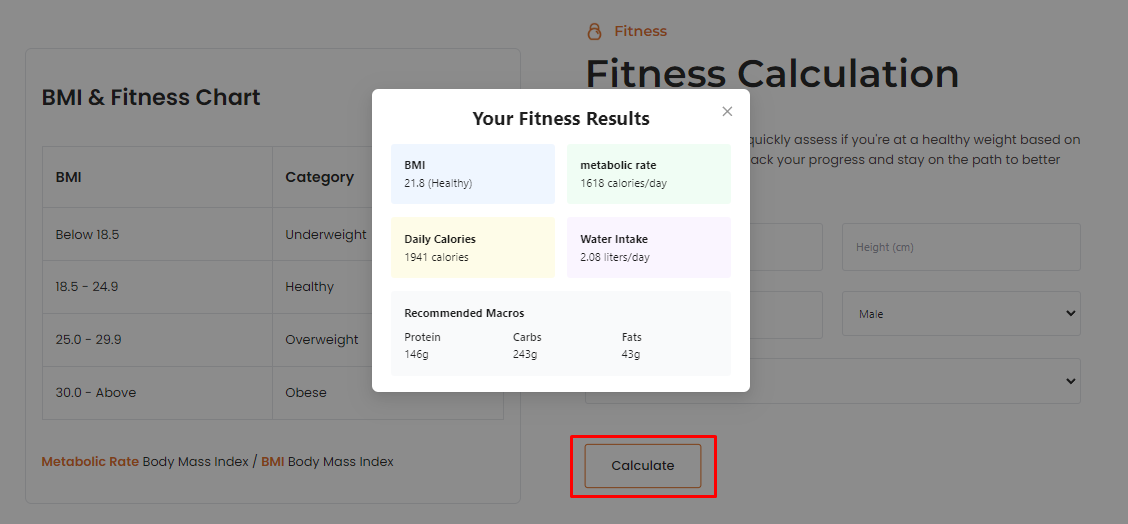Click the kettlebell Fitness icon
The width and height of the screenshot is (1128, 524).
click(x=595, y=31)
